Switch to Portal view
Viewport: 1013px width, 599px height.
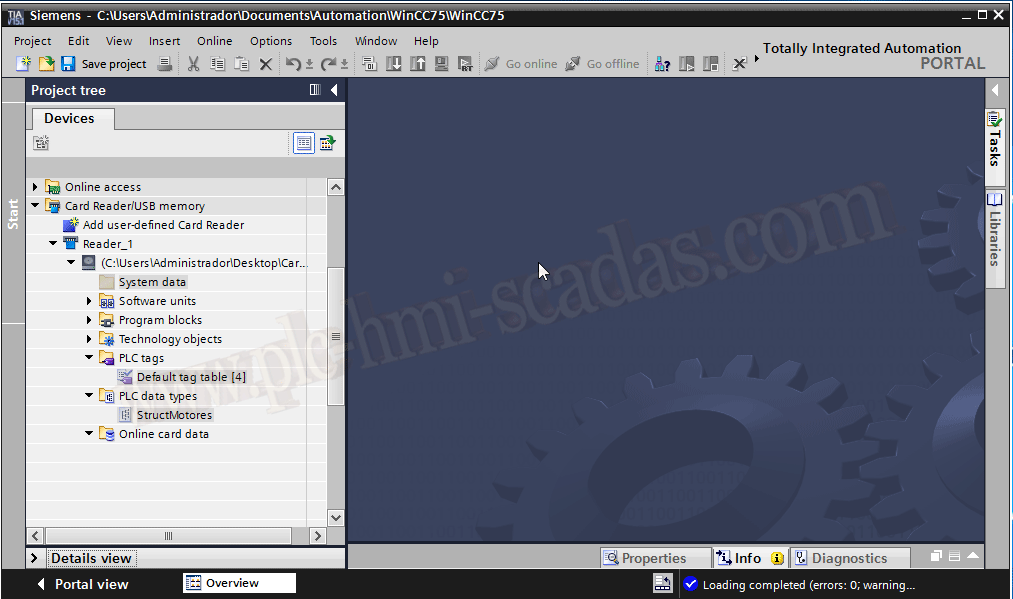[82, 584]
